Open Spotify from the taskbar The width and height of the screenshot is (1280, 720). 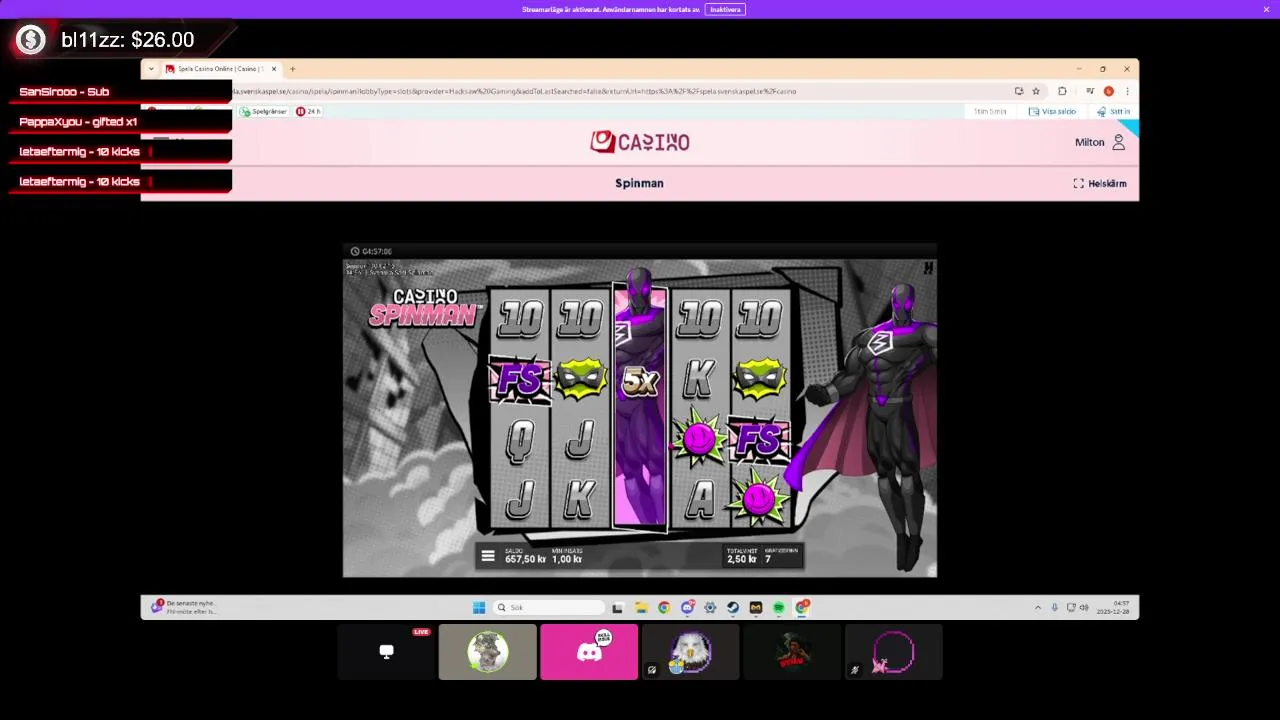(x=779, y=607)
